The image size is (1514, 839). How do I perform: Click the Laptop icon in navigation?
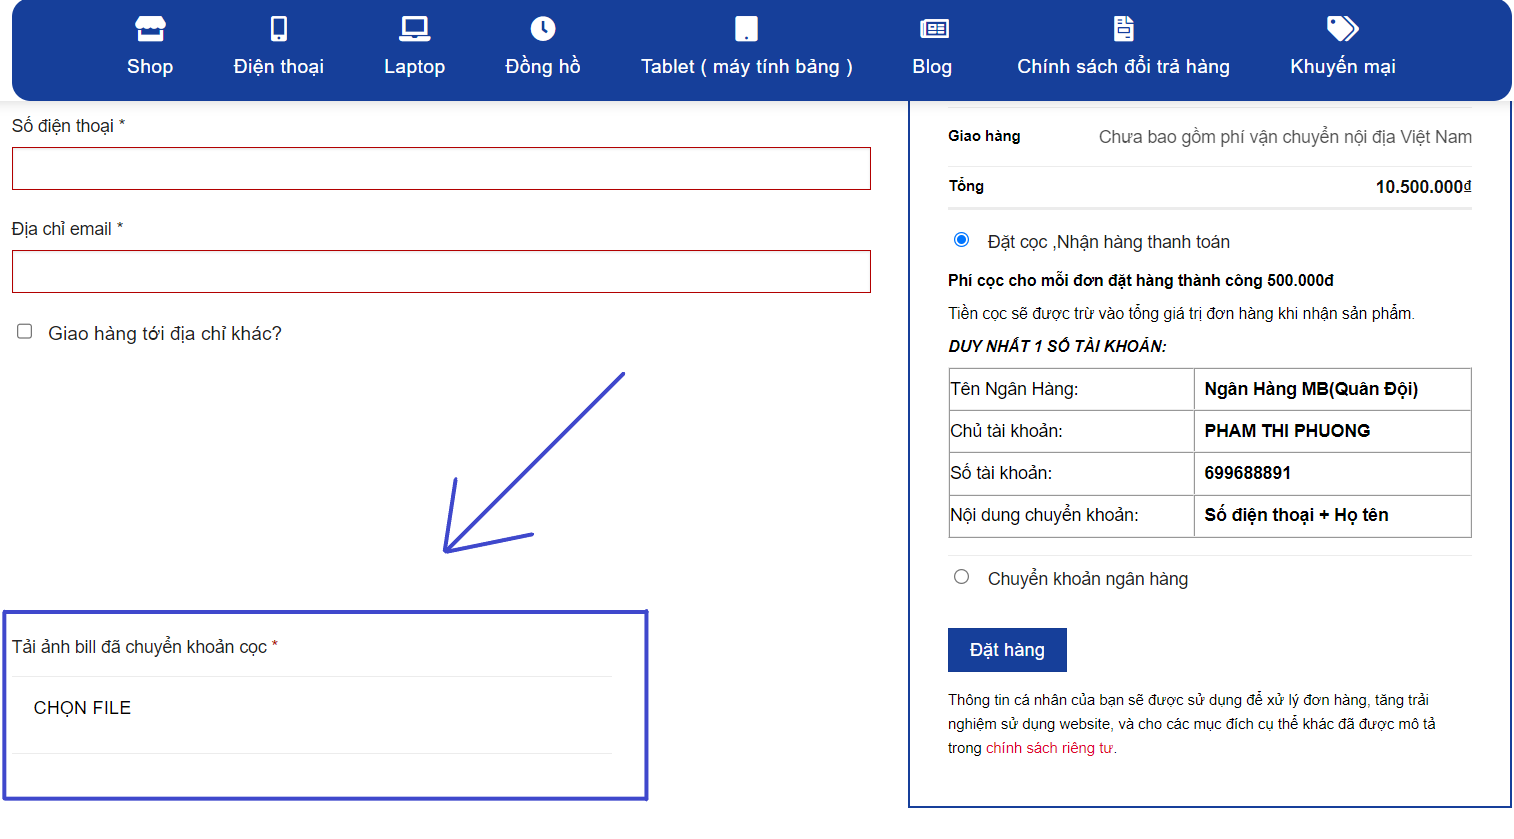point(414,29)
